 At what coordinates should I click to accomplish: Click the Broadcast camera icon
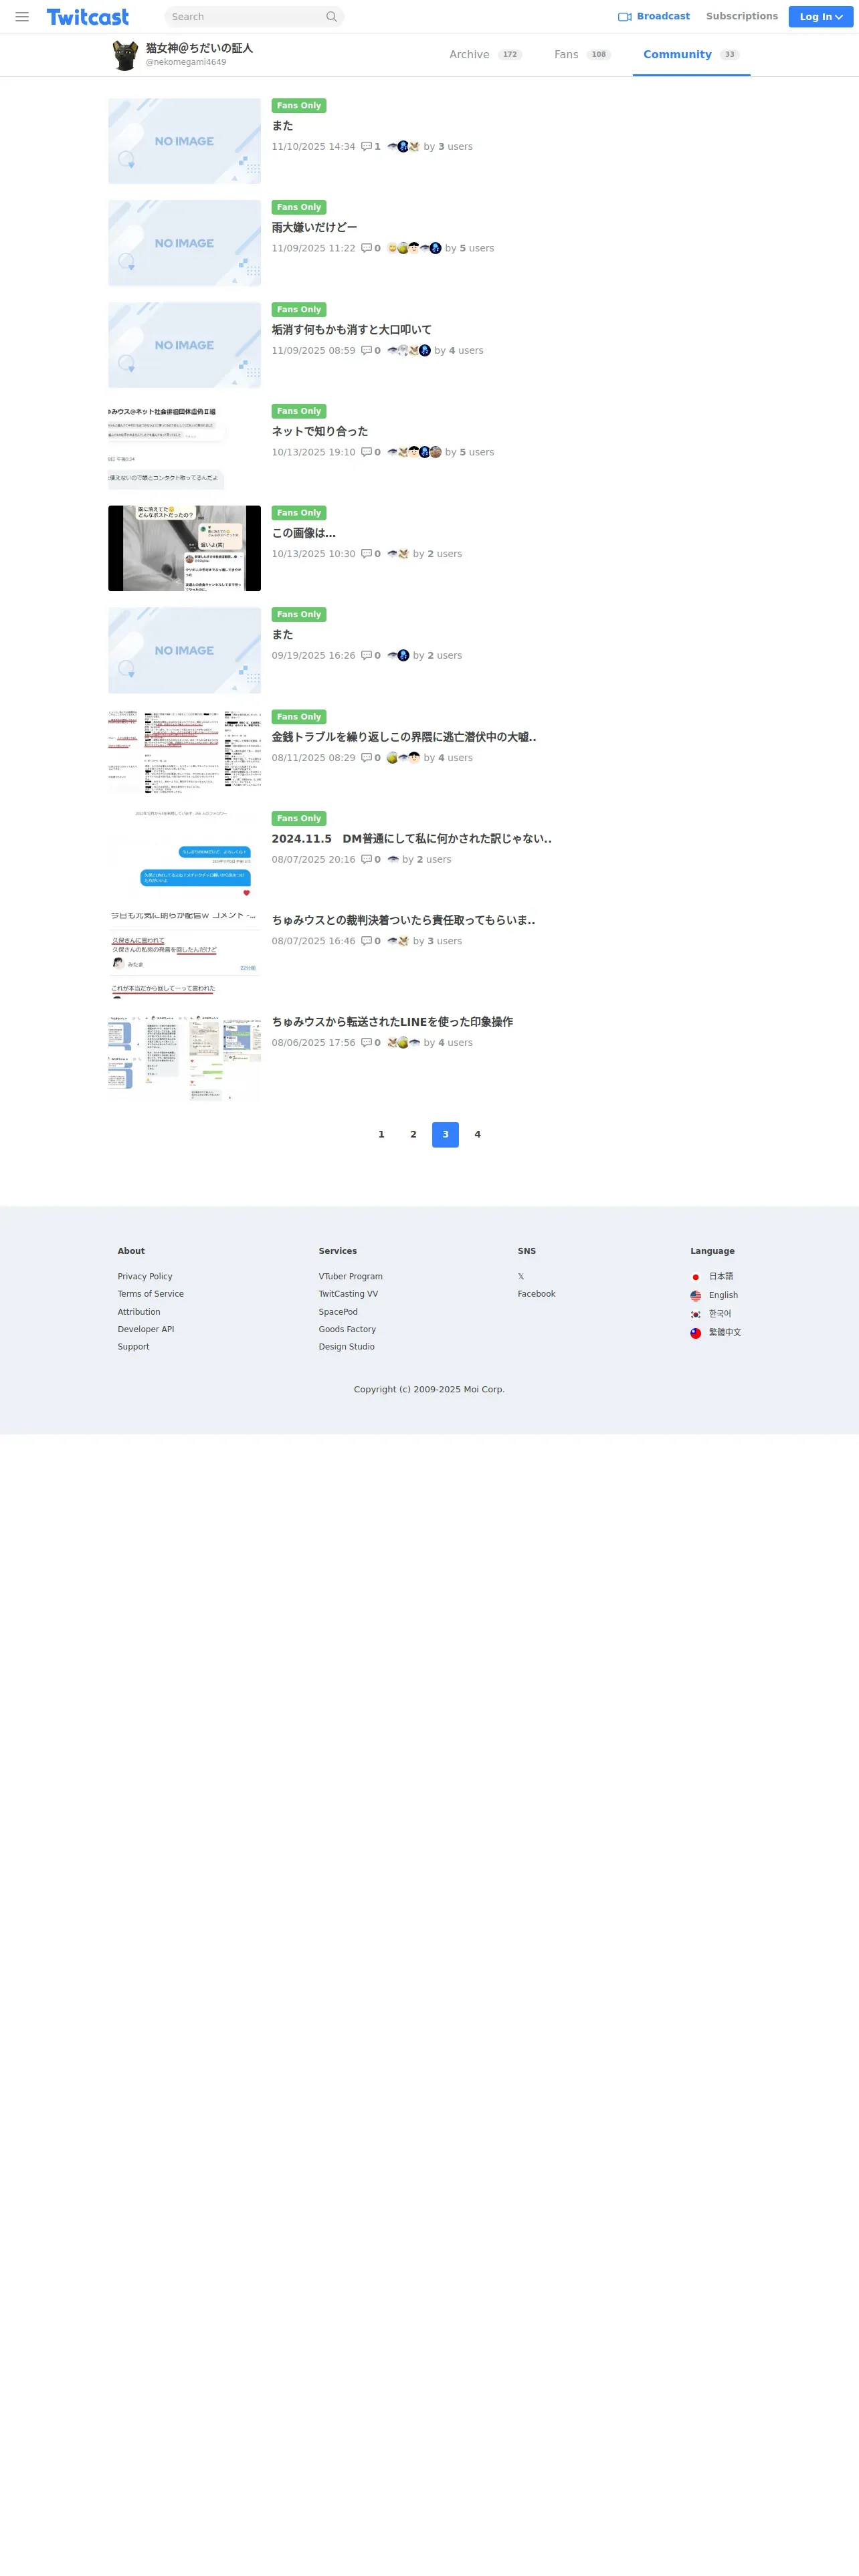[624, 17]
